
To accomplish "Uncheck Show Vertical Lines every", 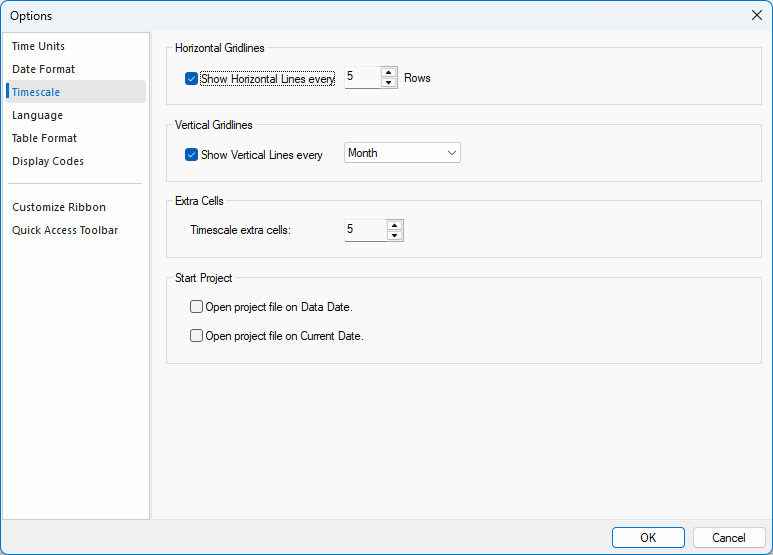I will click(191, 155).
